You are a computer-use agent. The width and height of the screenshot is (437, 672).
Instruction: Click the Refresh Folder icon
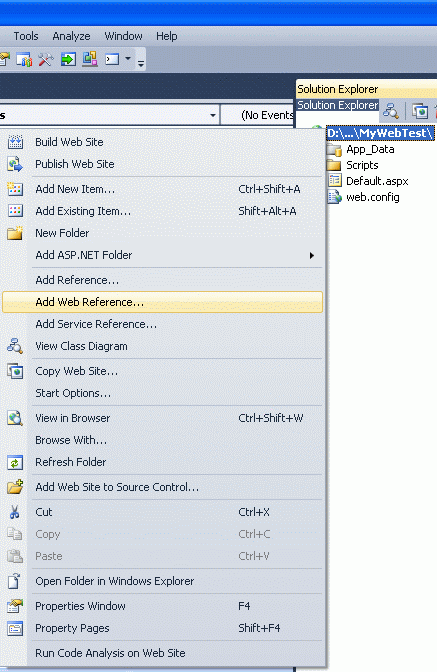click(15, 462)
